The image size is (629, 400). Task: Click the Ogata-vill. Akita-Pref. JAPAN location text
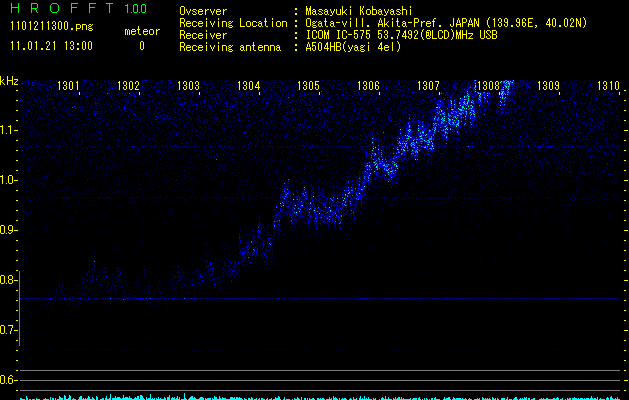[446, 23]
